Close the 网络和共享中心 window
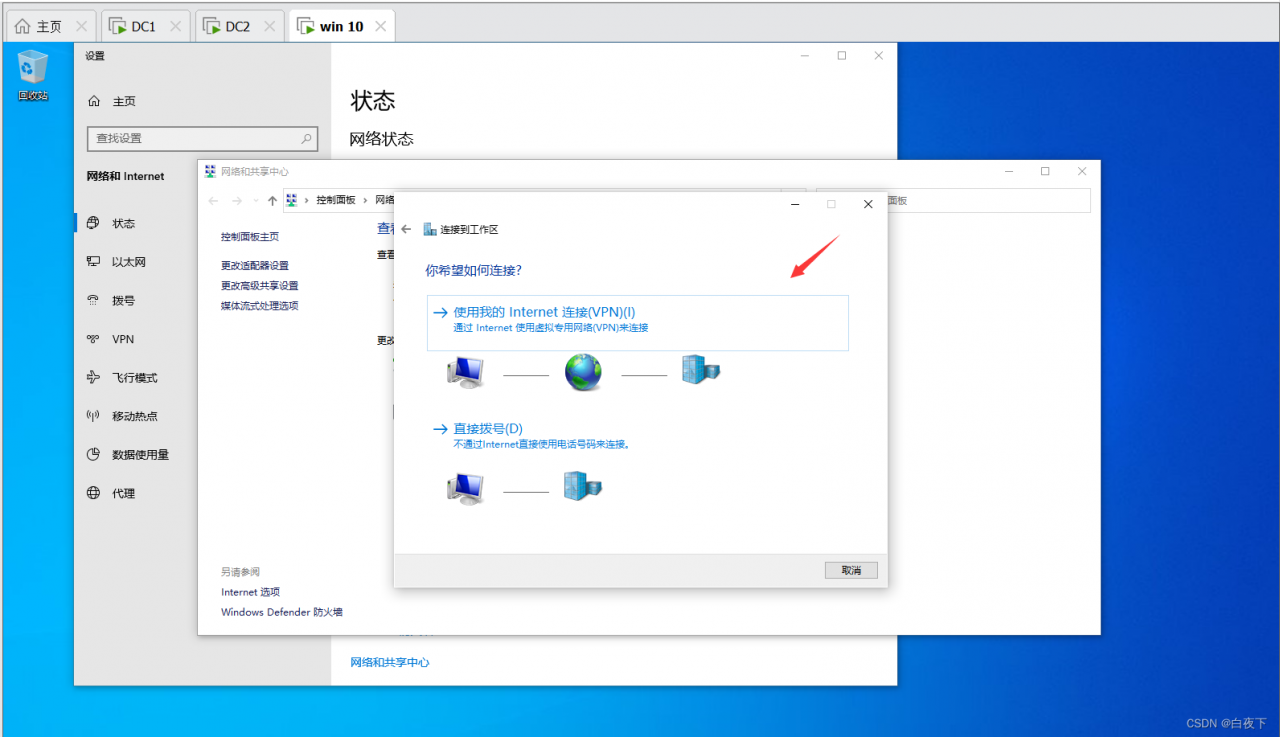The height and width of the screenshot is (737, 1280). [x=1082, y=172]
